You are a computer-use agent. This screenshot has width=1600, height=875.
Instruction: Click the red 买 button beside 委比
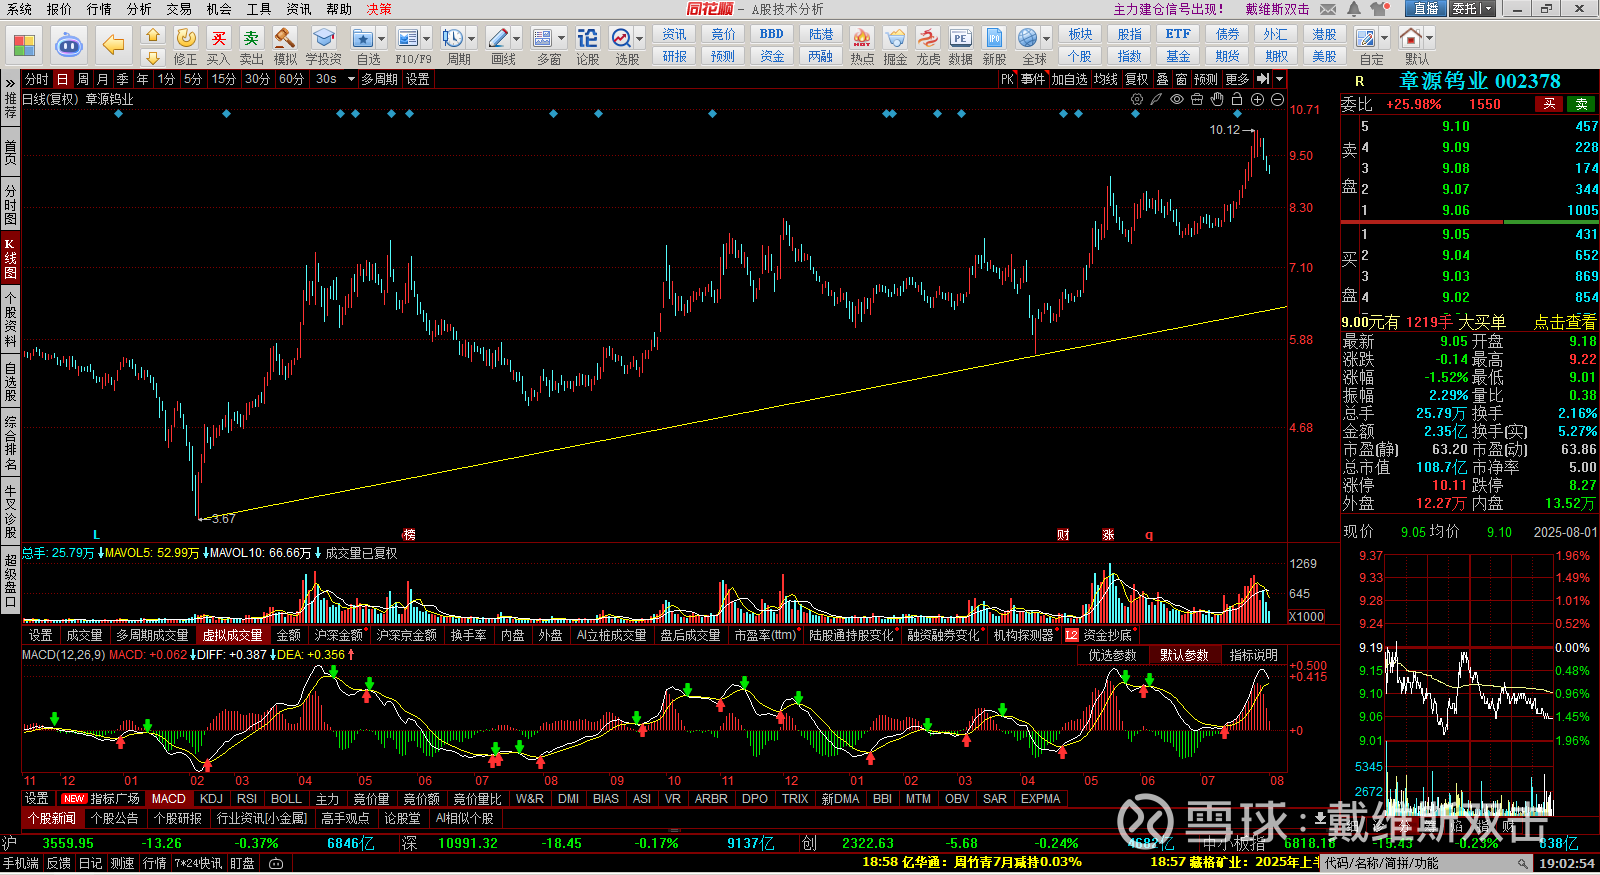tap(1549, 104)
